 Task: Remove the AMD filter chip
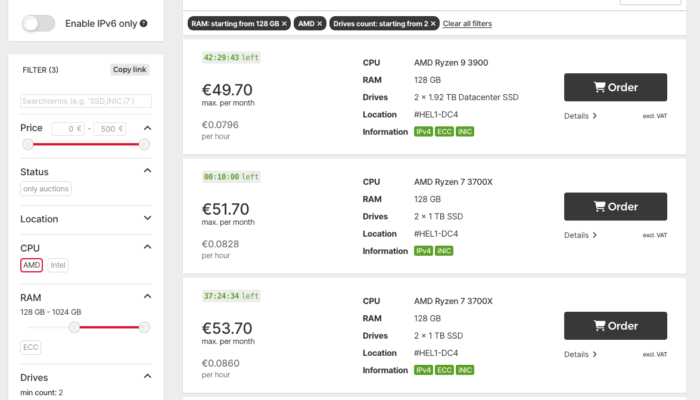point(320,23)
